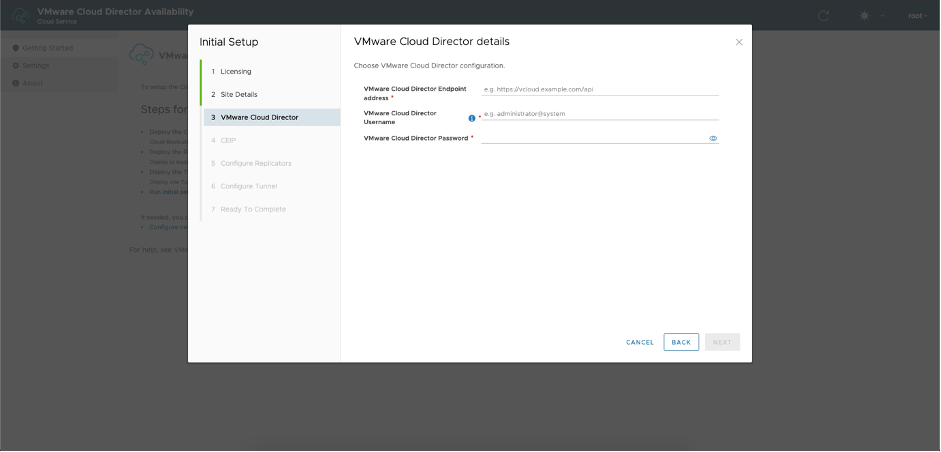
Task: Focus the Endpoint address input field
Action: point(600,89)
